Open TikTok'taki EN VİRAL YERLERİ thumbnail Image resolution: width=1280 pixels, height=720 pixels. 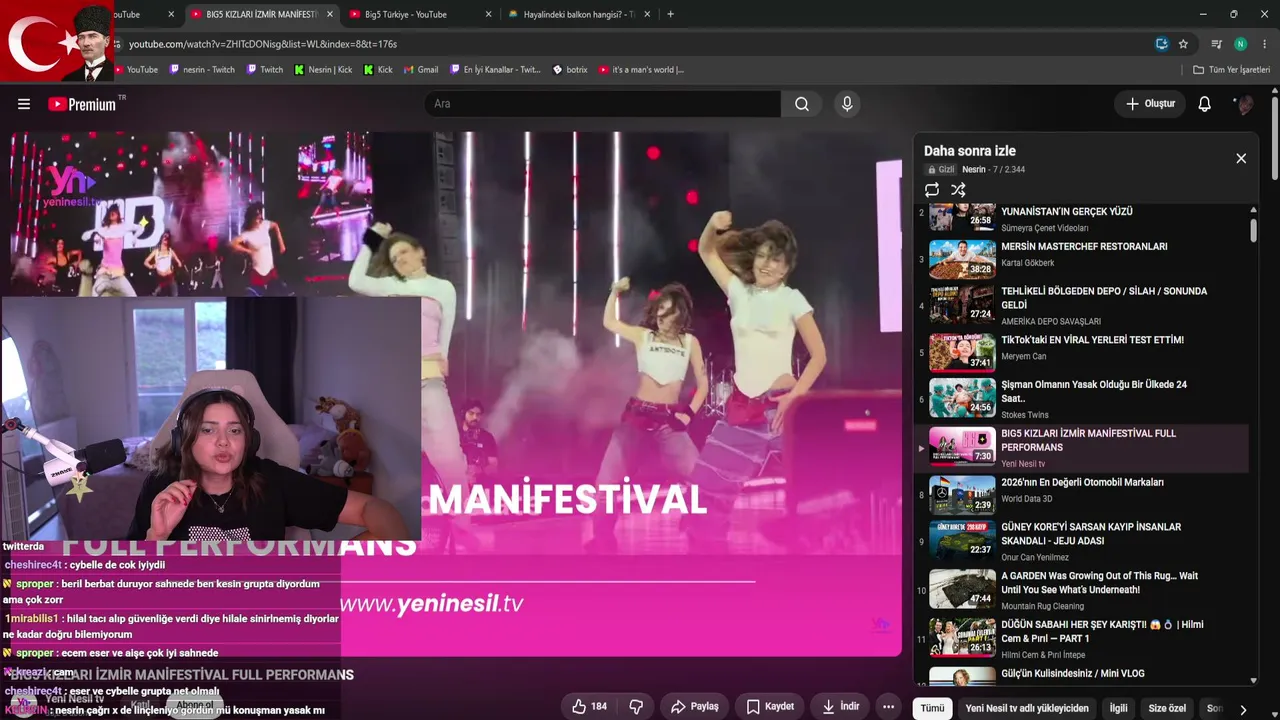point(962,352)
